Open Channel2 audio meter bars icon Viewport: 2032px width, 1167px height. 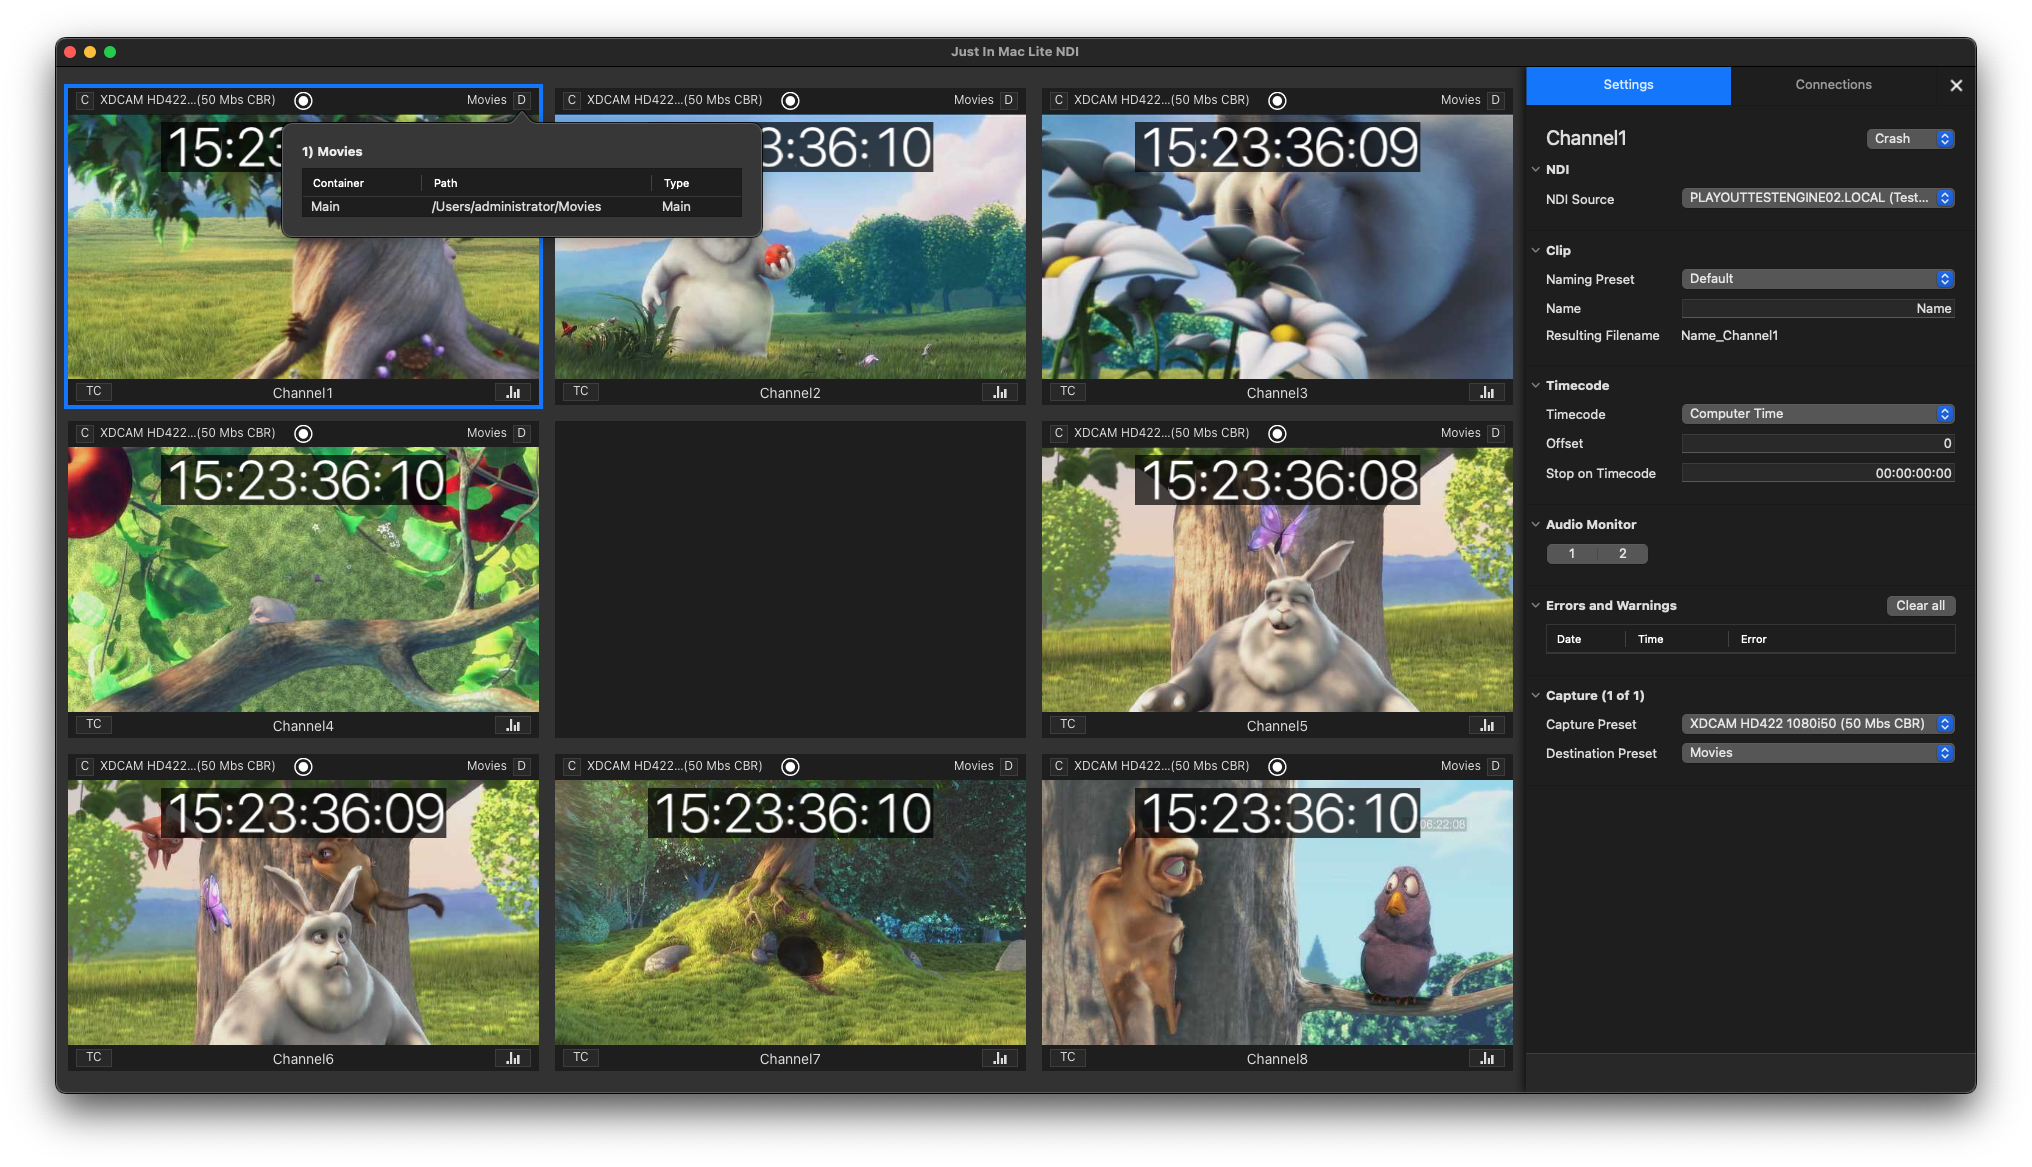tap(1000, 392)
